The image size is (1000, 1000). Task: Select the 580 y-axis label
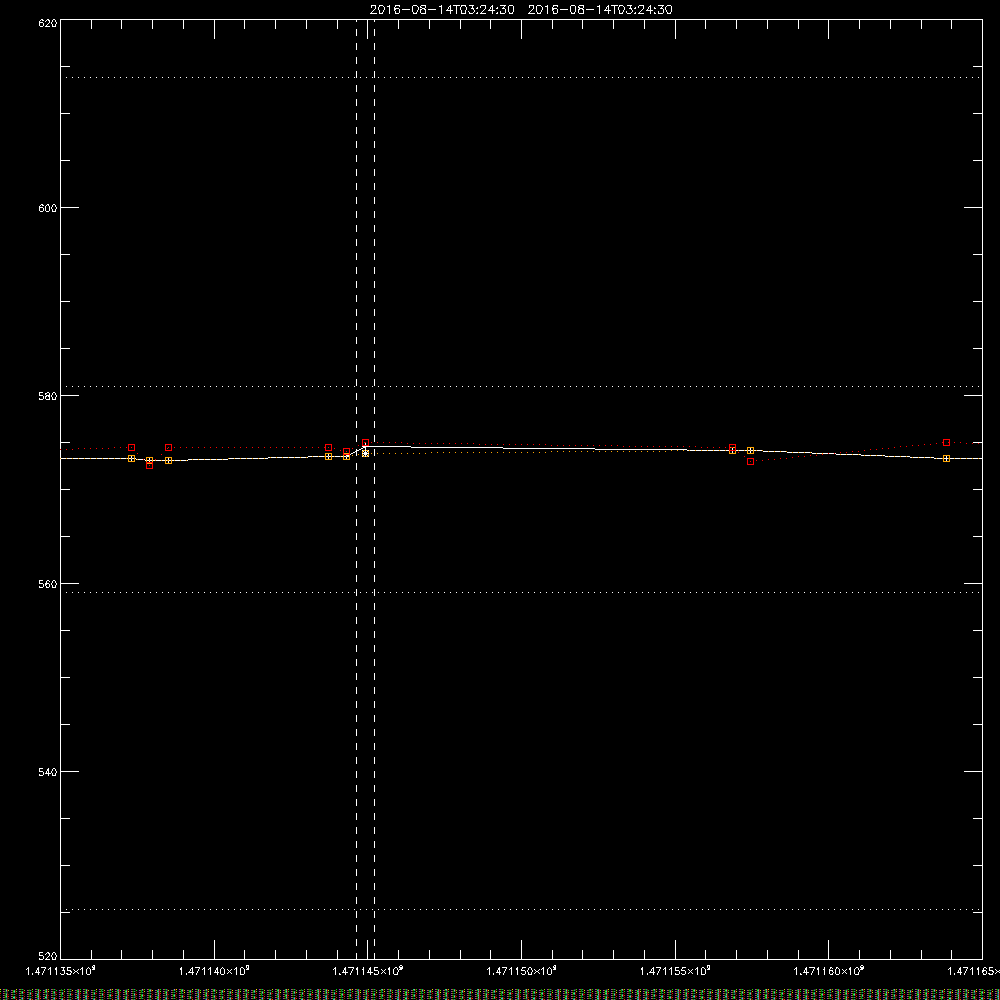coord(48,396)
